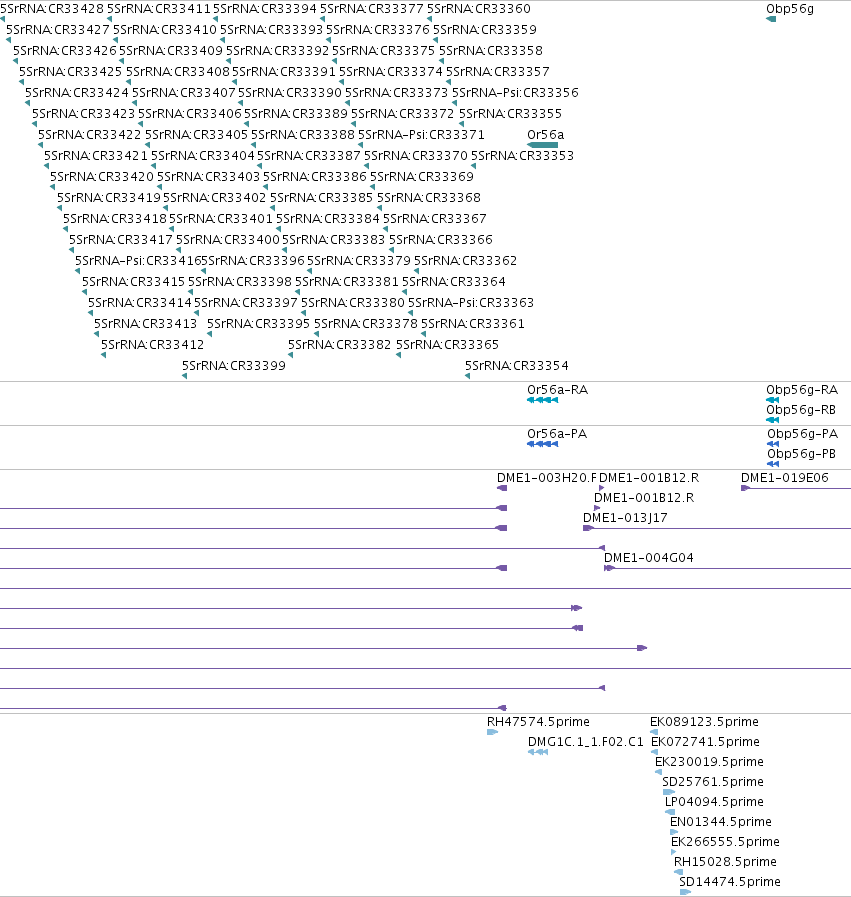The image size is (851, 897).
Task: Click the Obp56g-PB label
Action: pyautogui.click(x=801, y=454)
